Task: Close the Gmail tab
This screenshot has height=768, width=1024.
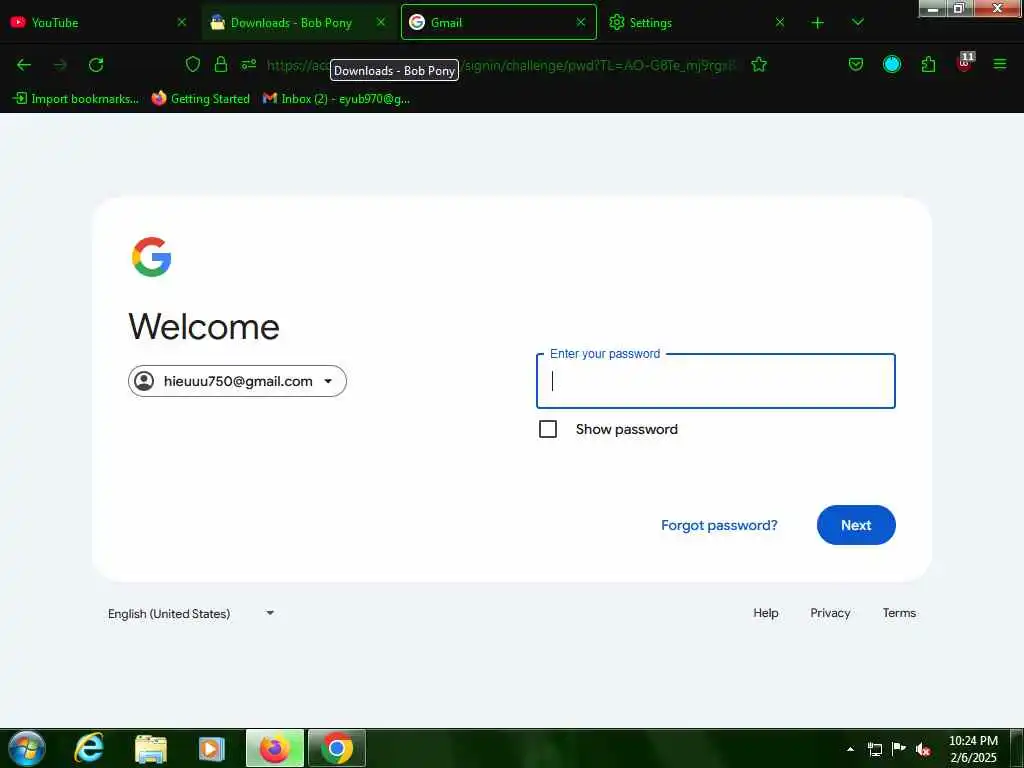Action: [x=581, y=22]
